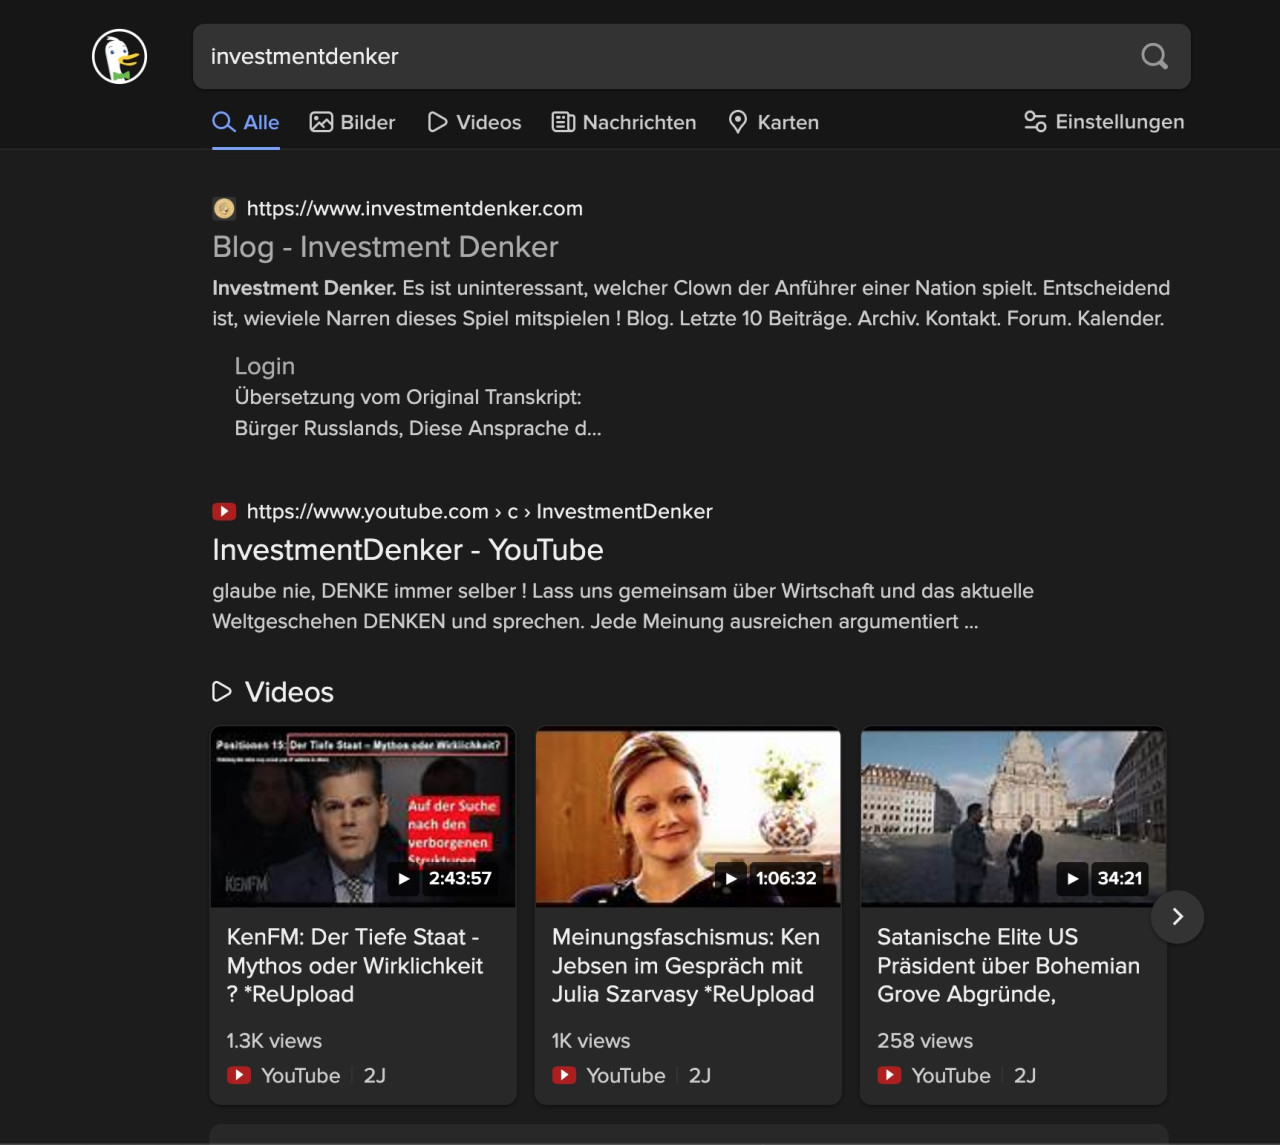This screenshot has width=1280, height=1145.
Task: Open the Login sitelink
Action: [264, 366]
